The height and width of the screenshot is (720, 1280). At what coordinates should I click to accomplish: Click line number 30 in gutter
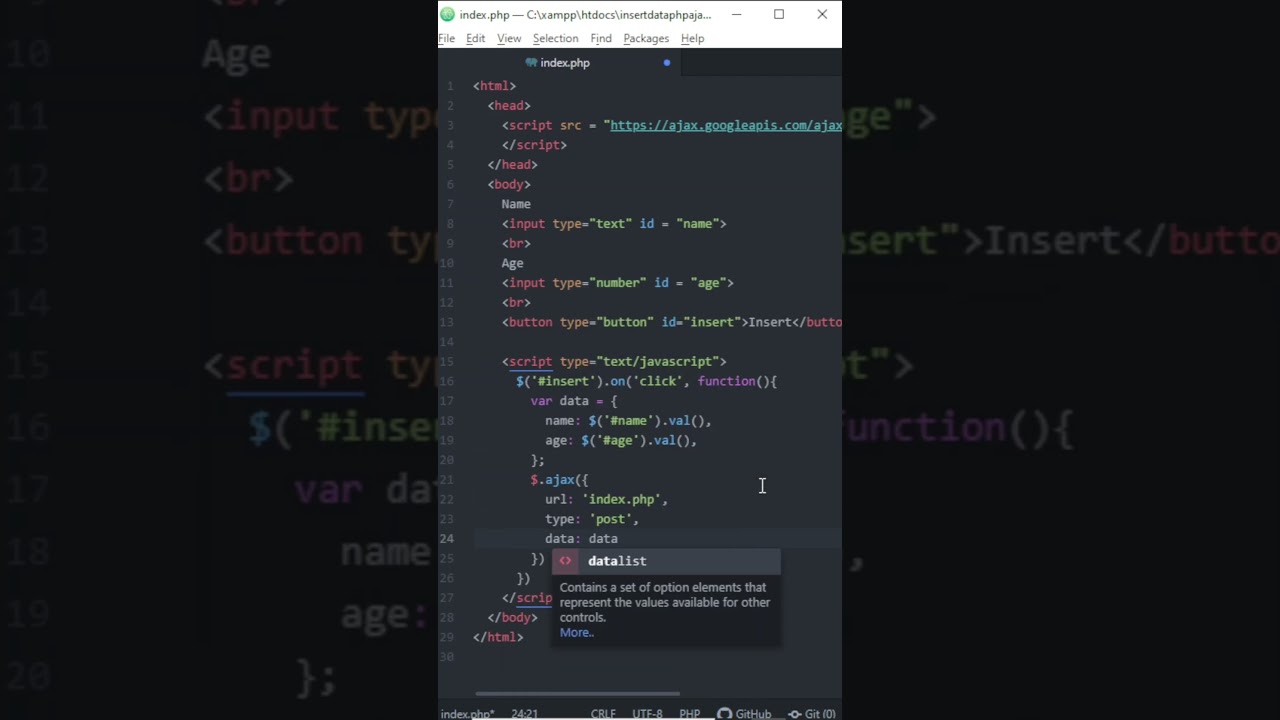click(x=446, y=657)
